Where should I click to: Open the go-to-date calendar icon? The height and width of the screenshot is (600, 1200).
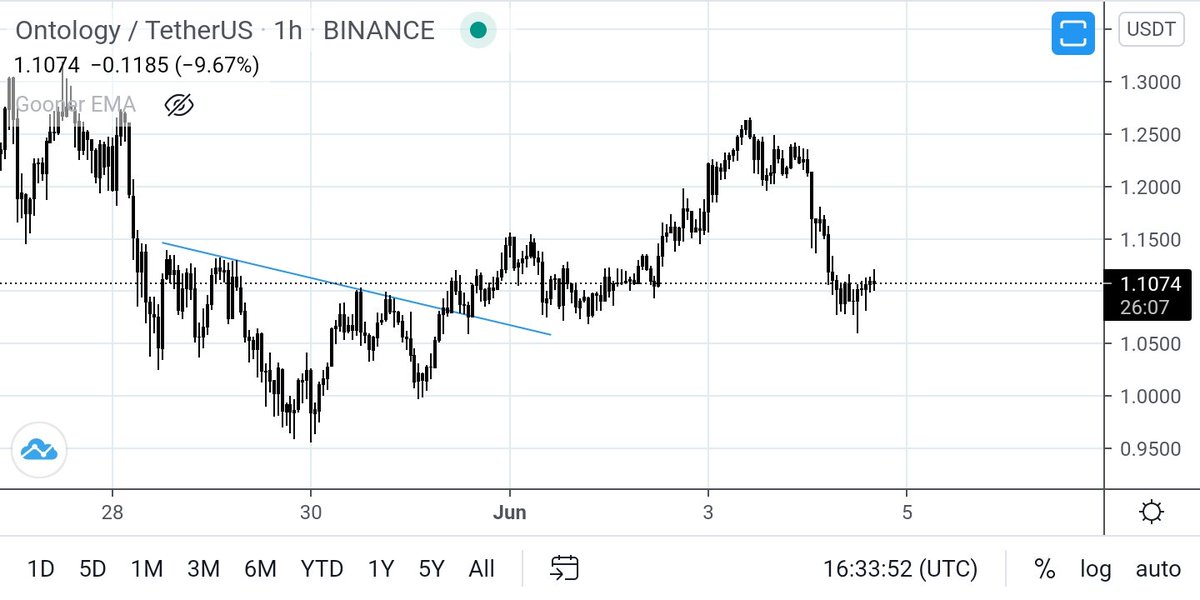pos(563,568)
